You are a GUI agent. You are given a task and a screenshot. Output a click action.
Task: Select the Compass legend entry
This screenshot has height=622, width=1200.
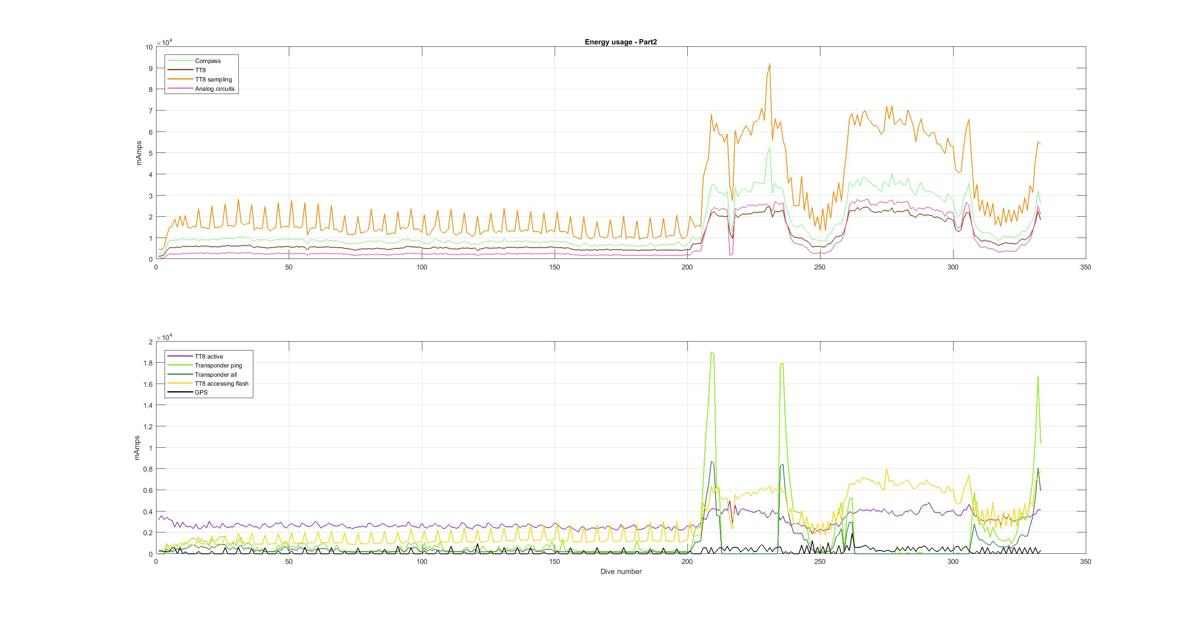194,61
